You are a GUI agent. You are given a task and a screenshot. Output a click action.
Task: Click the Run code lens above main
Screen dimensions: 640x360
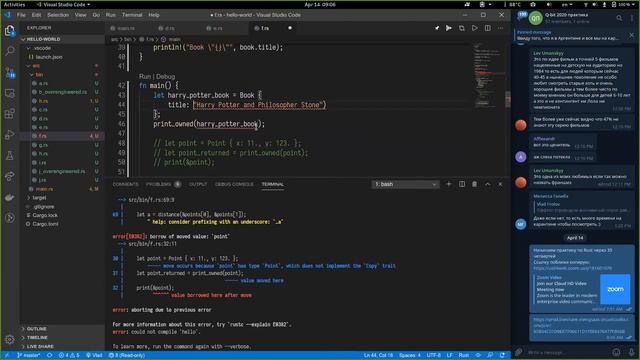(144, 77)
